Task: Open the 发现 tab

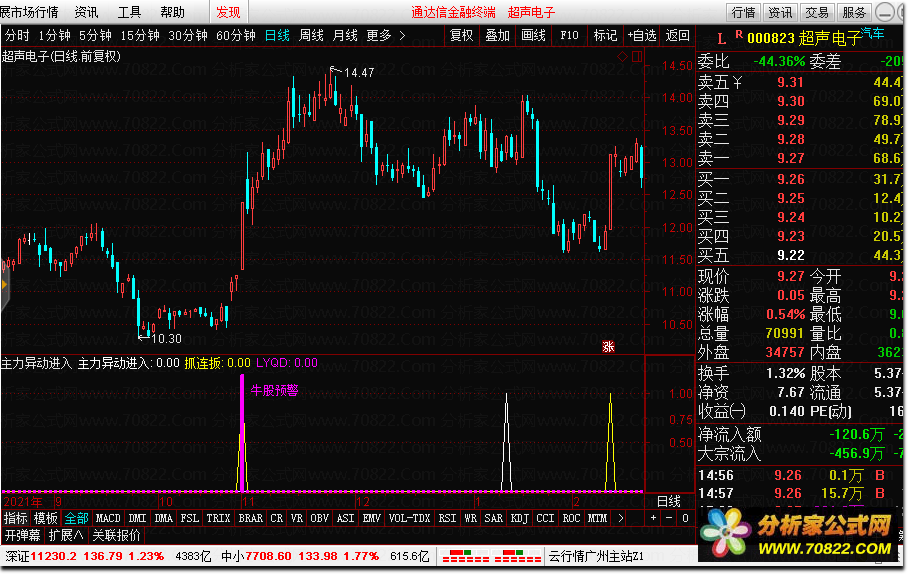Action: tap(228, 12)
